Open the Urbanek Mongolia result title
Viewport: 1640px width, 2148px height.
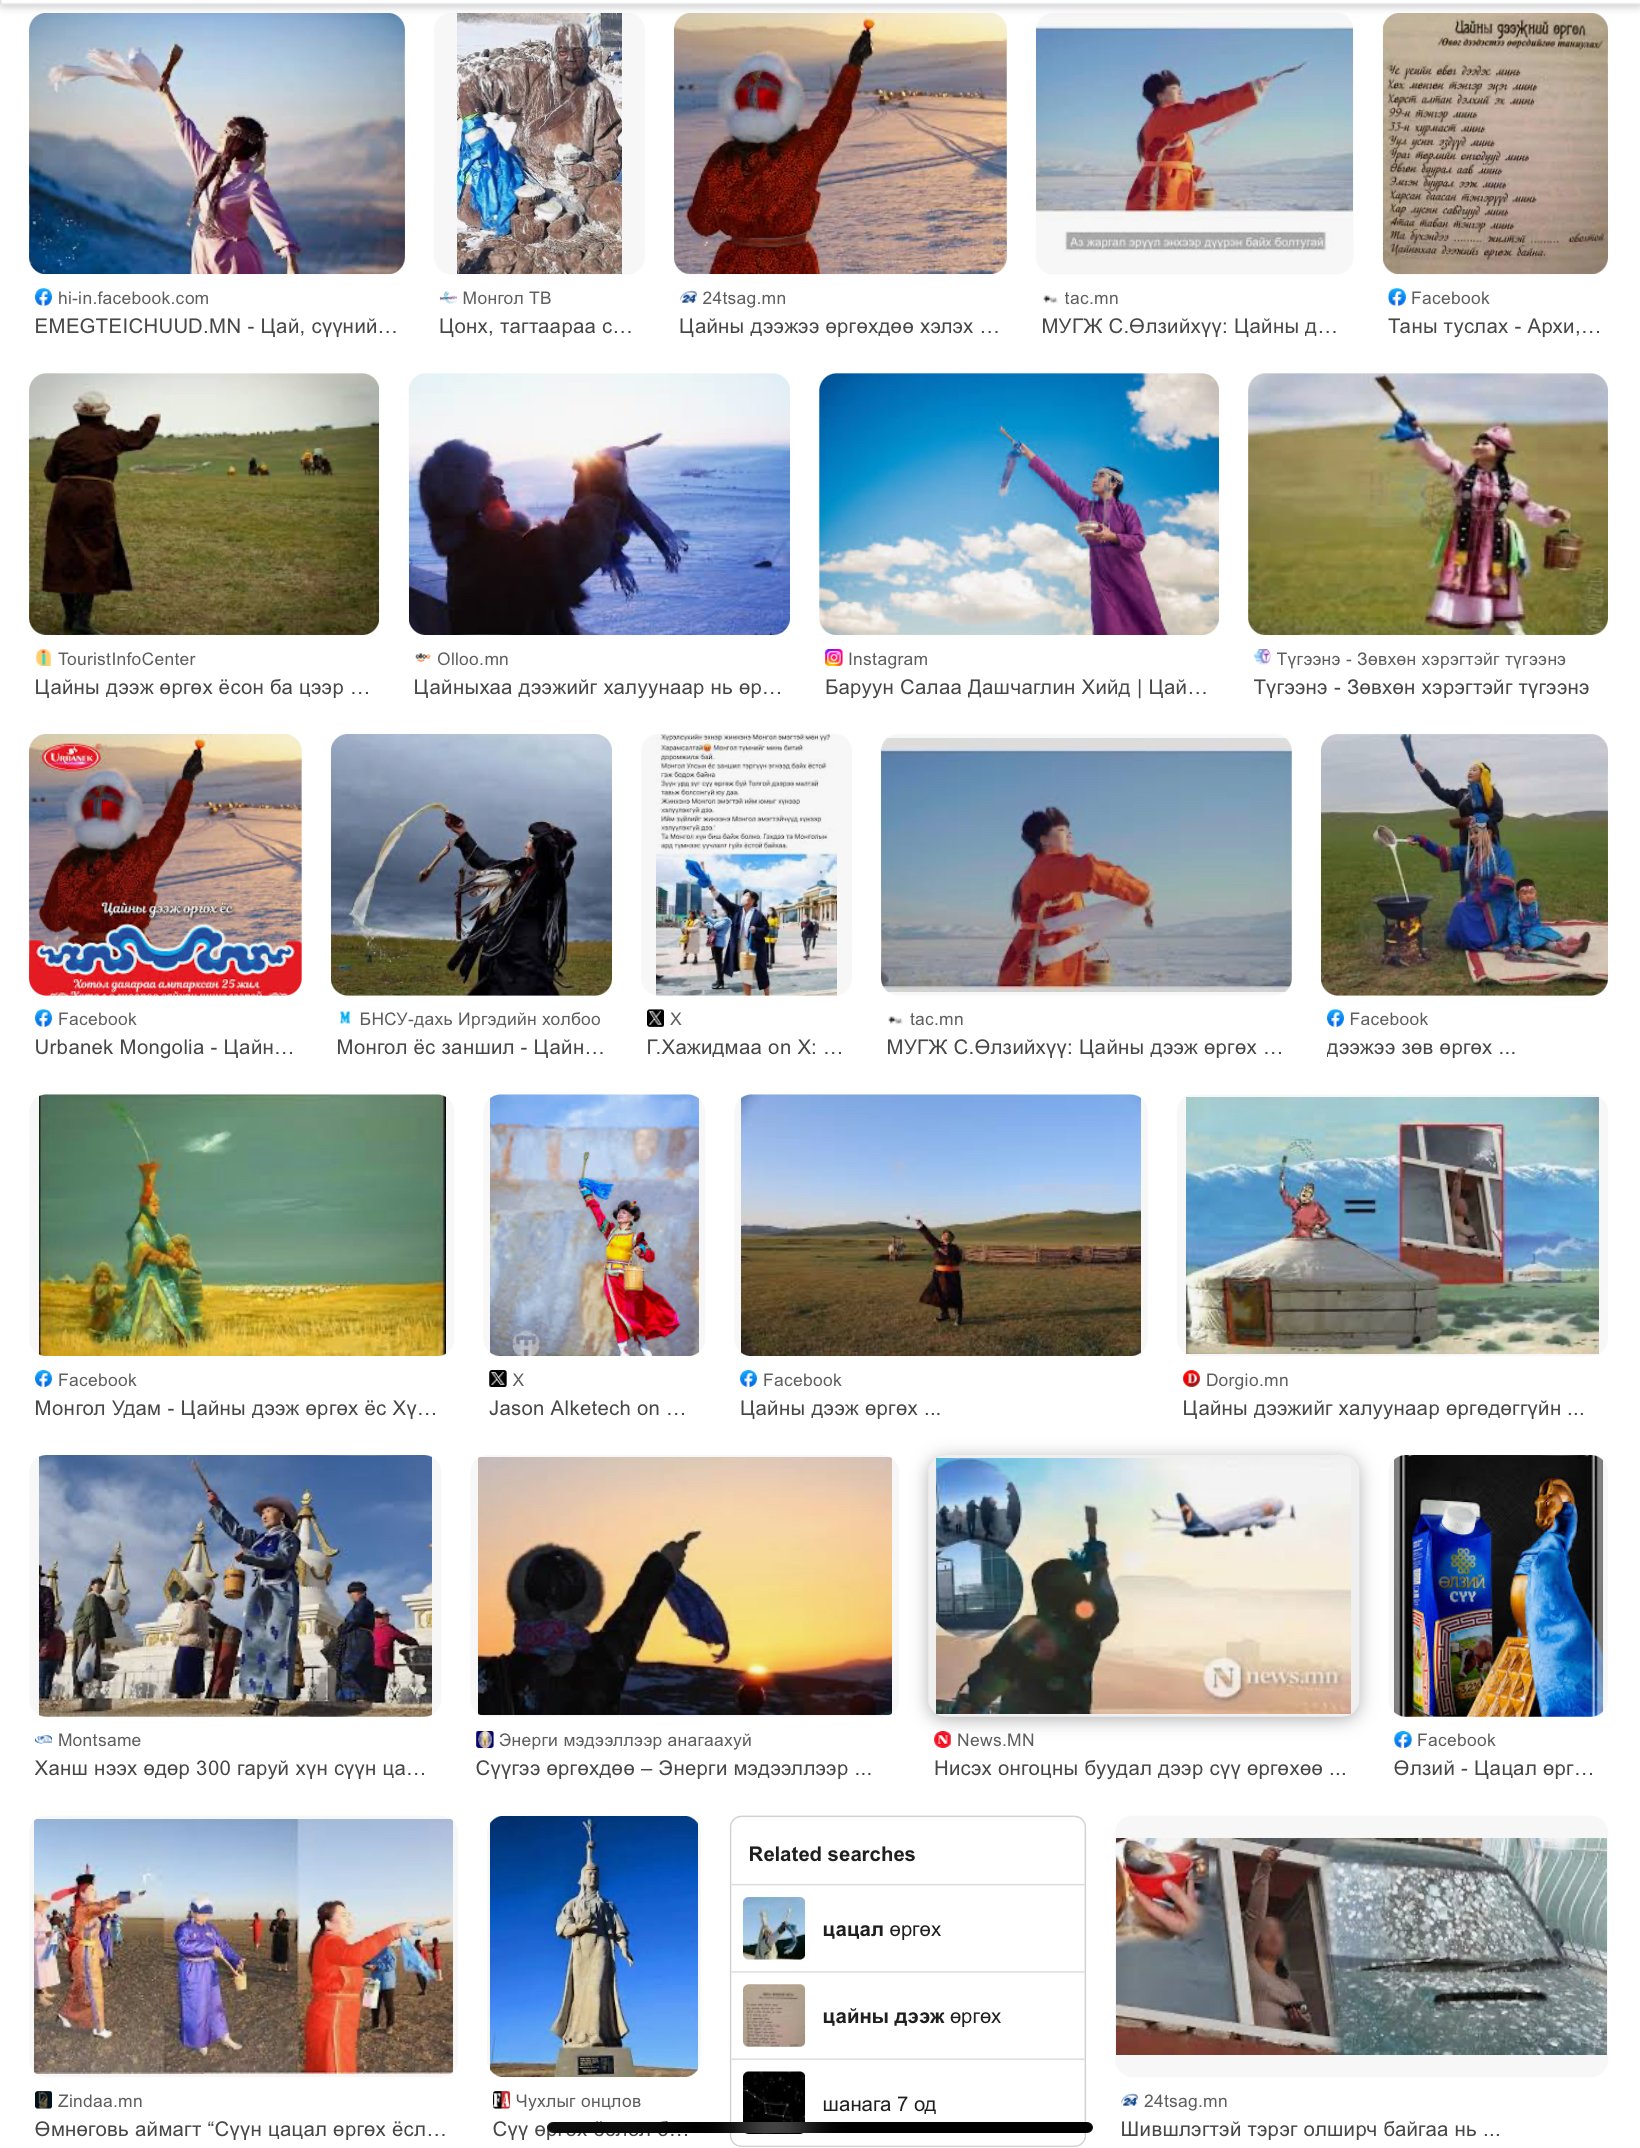coord(165,1047)
